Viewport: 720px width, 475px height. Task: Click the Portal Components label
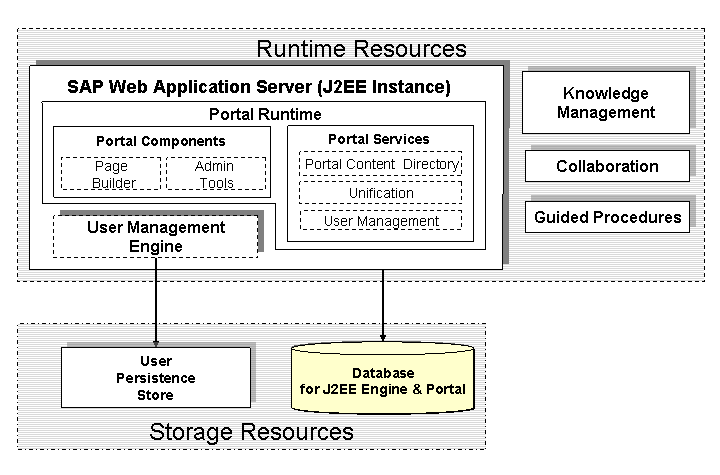161,141
